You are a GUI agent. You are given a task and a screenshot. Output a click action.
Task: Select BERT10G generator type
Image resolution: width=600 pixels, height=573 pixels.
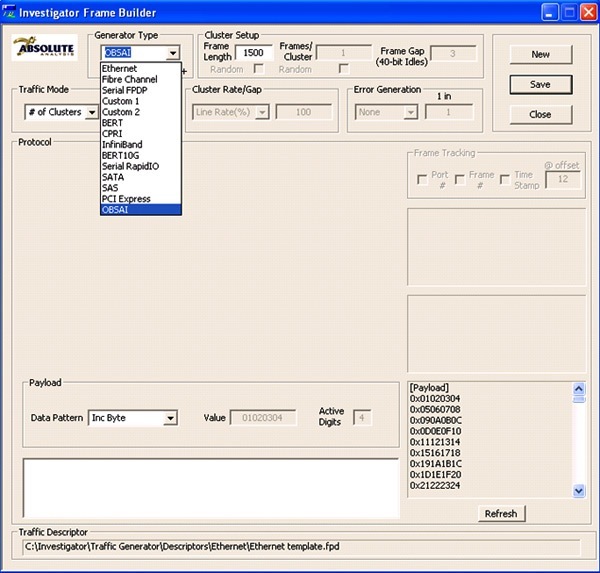pos(140,155)
